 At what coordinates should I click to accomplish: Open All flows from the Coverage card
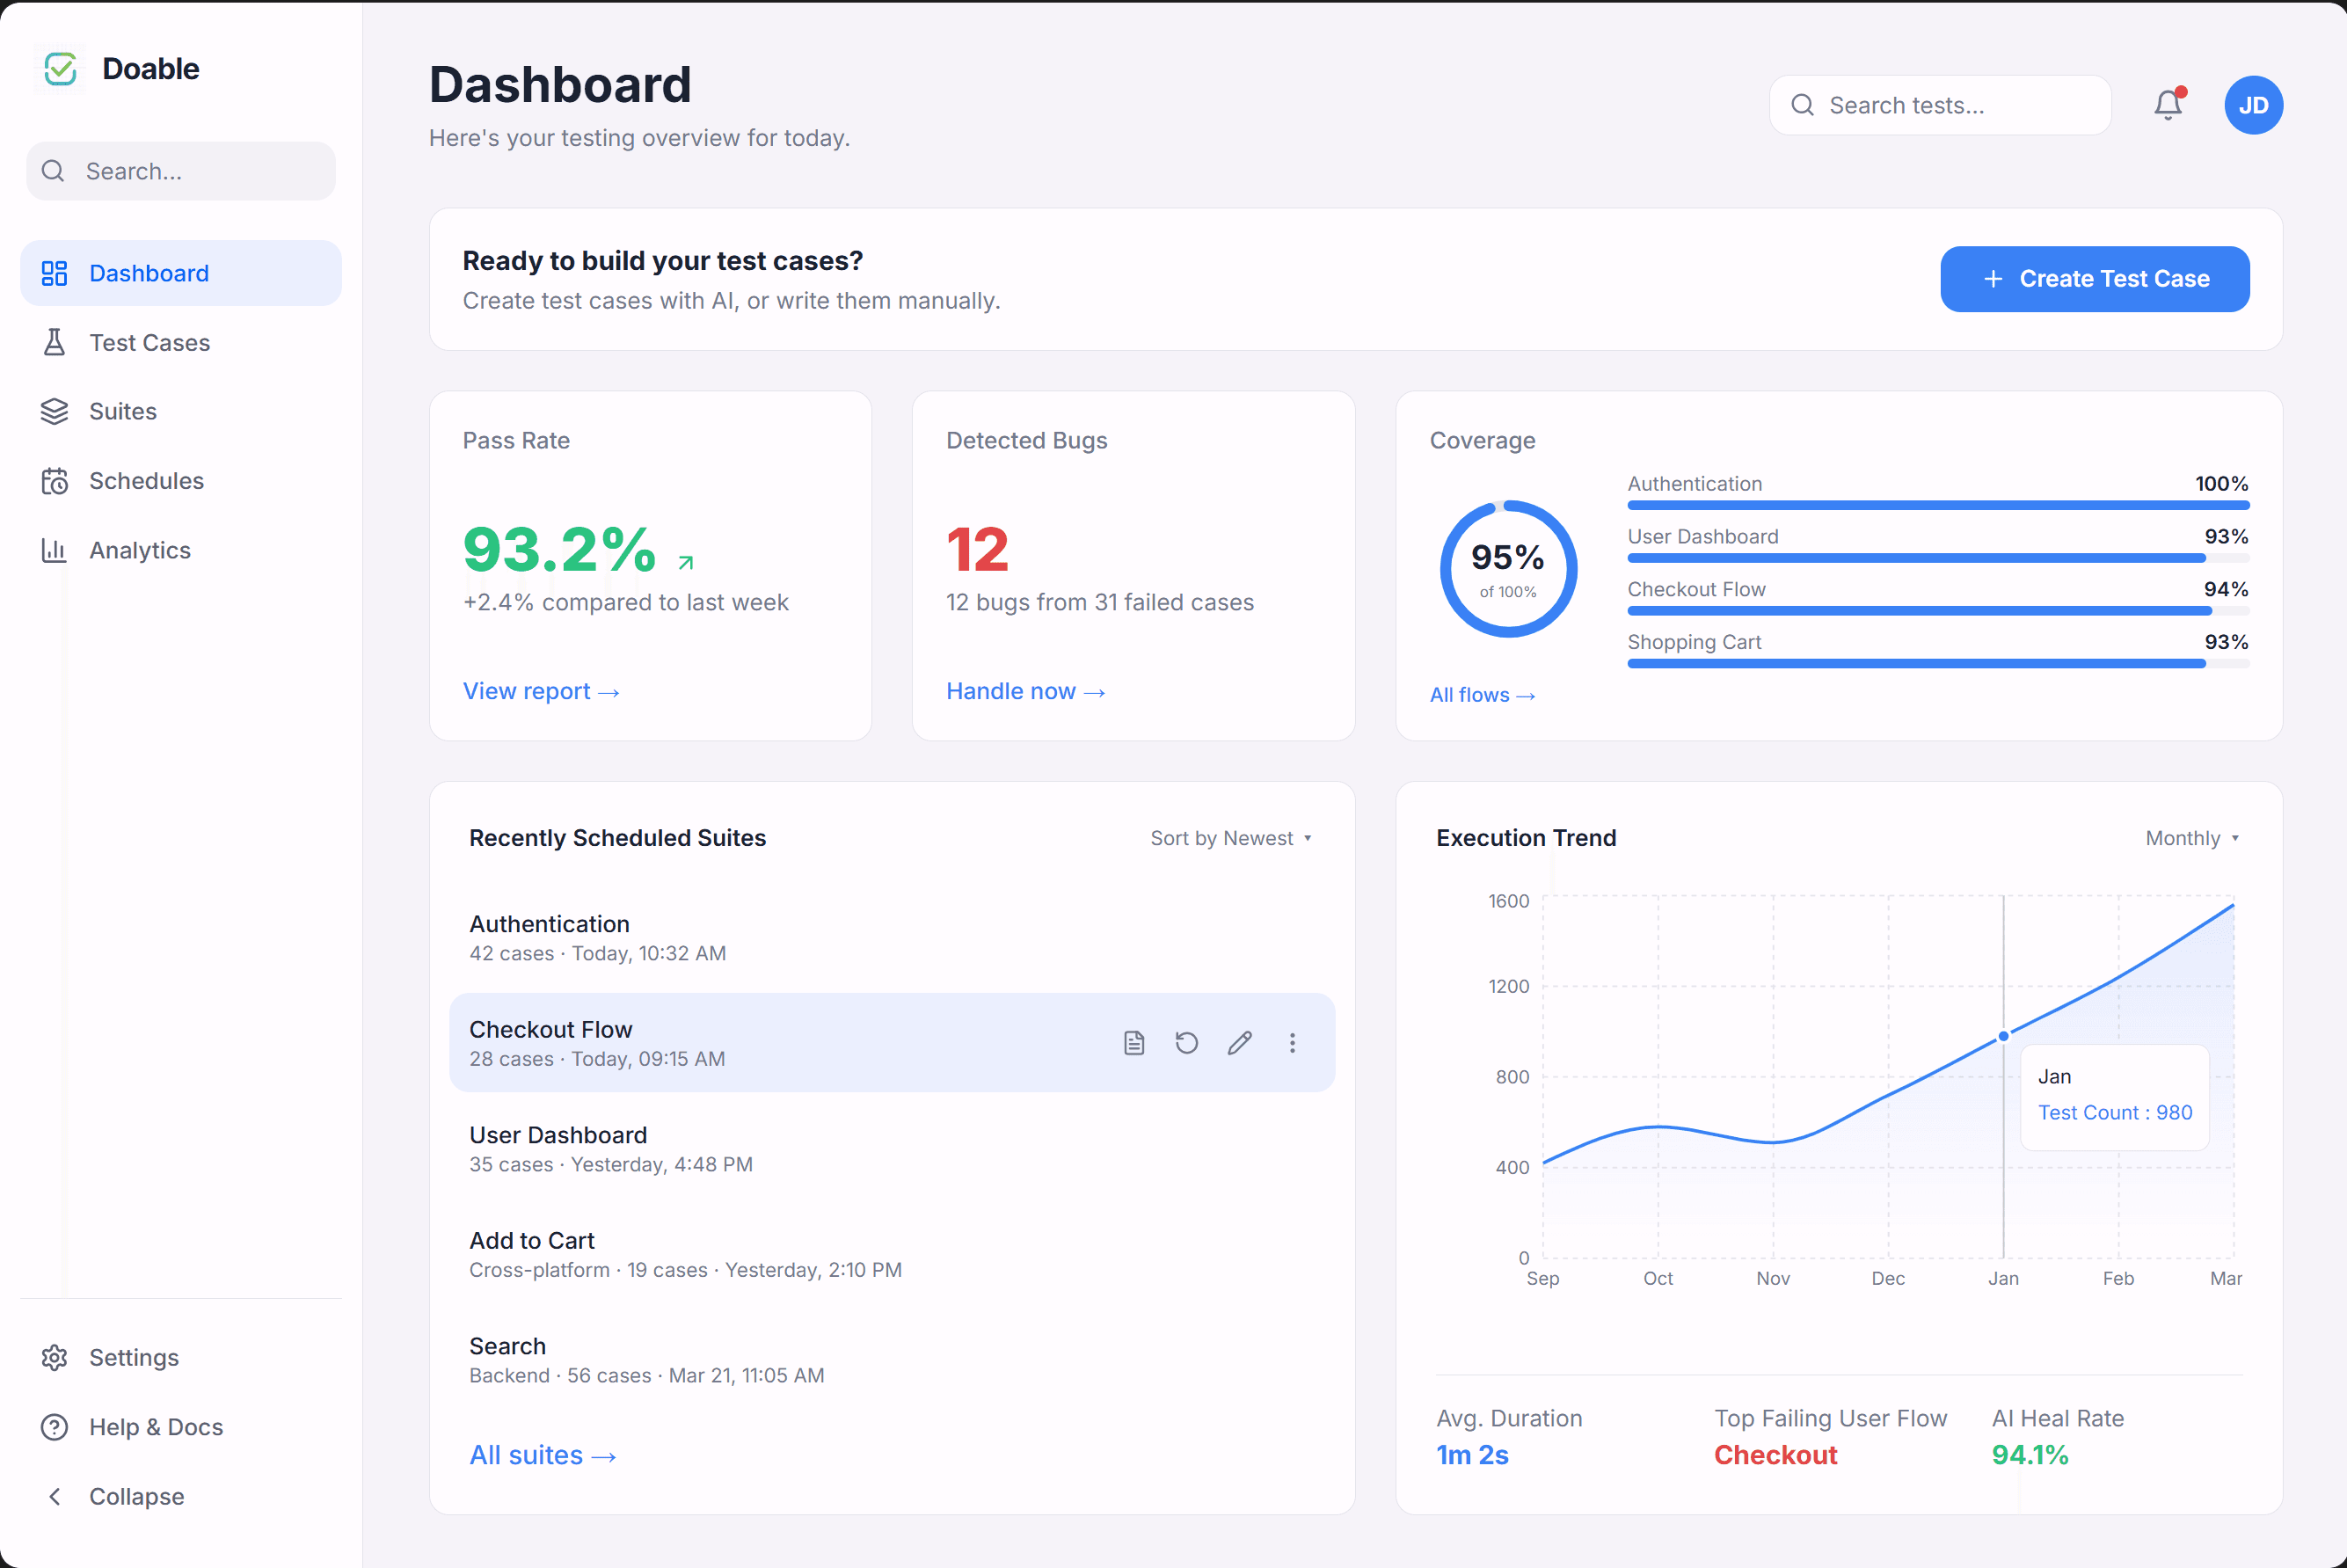pyautogui.click(x=1481, y=694)
